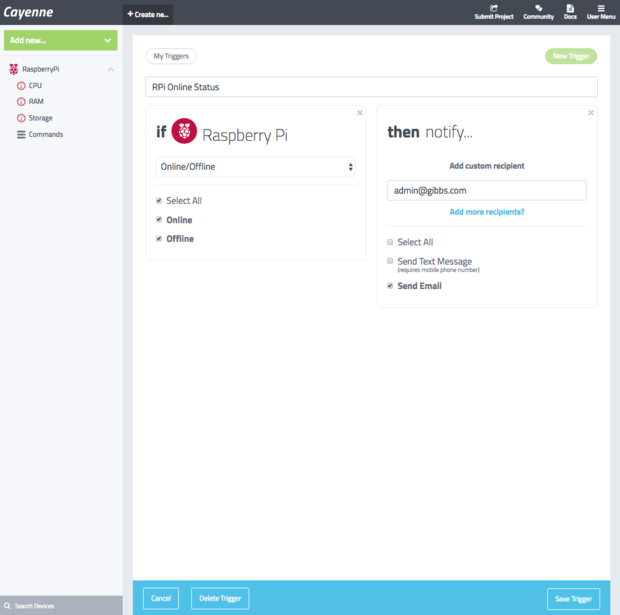Screen dimensions: 620x615
Task: Click Cancel button
Action: (161, 598)
